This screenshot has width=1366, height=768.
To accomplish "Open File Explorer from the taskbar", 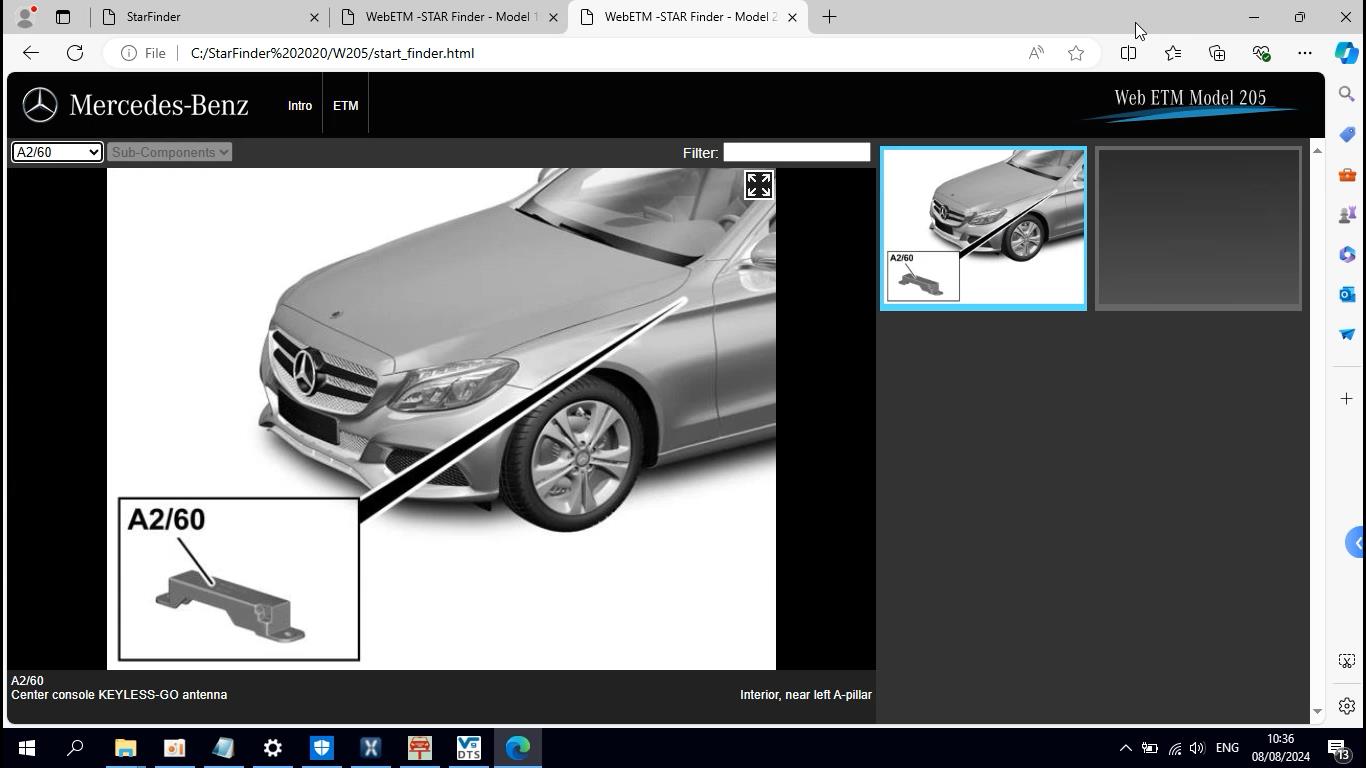I will (125, 748).
